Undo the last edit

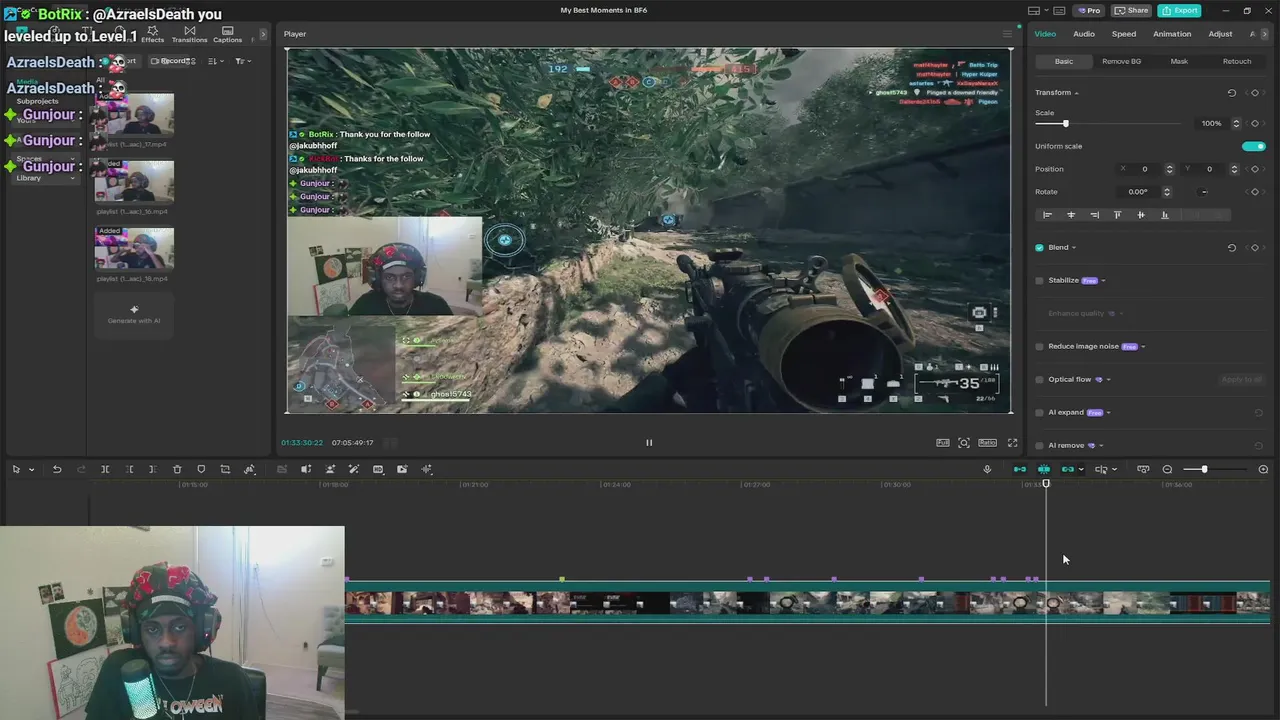57,469
